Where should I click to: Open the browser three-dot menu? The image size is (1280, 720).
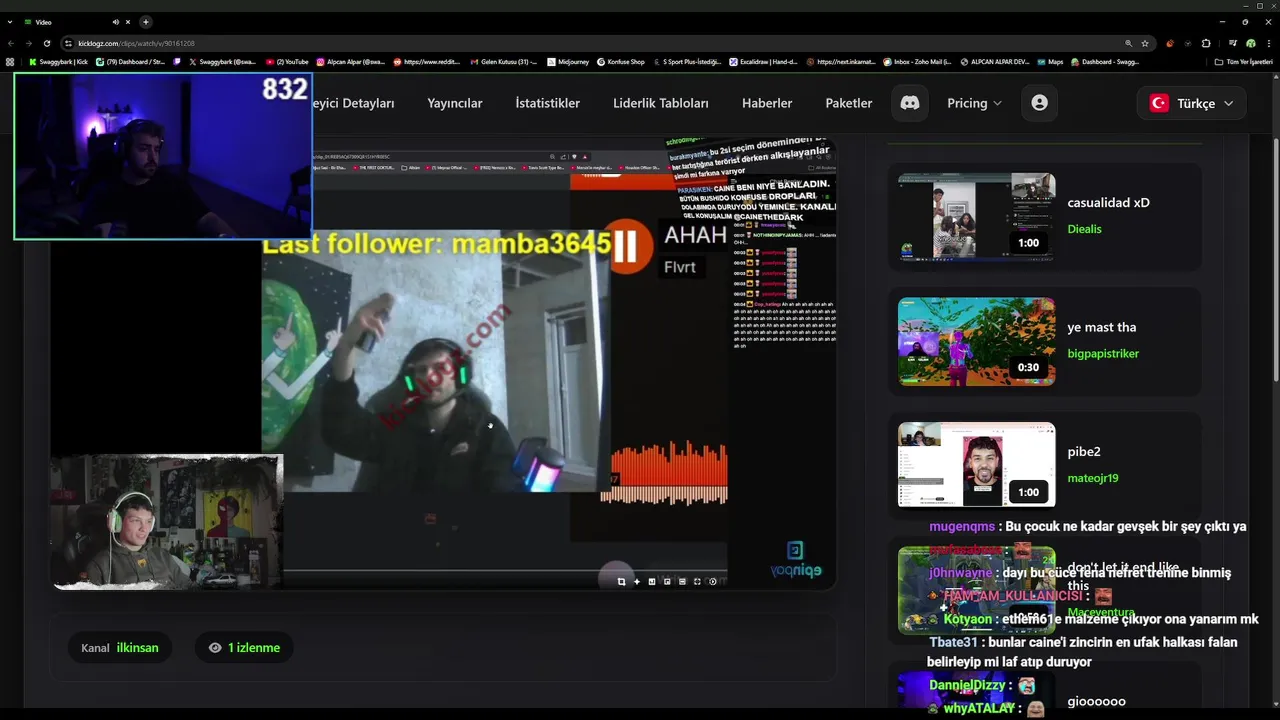coord(1268,43)
